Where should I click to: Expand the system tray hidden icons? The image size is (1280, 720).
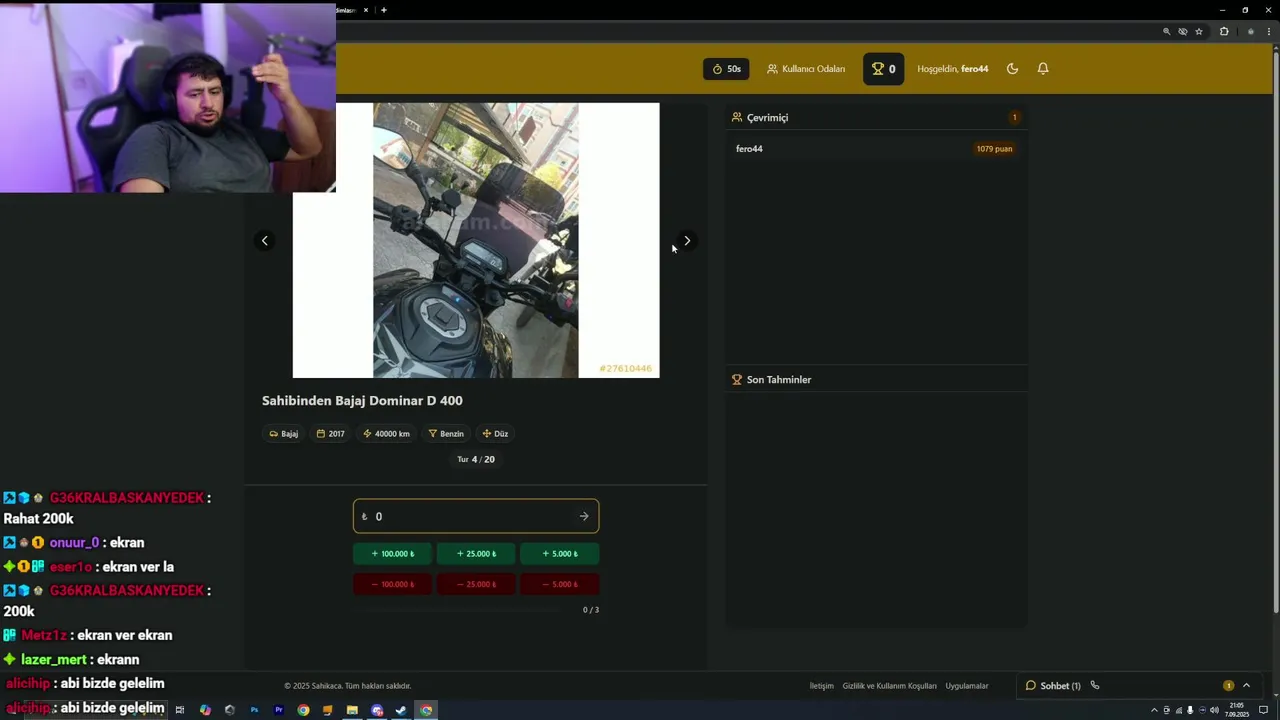pyautogui.click(x=1154, y=710)
